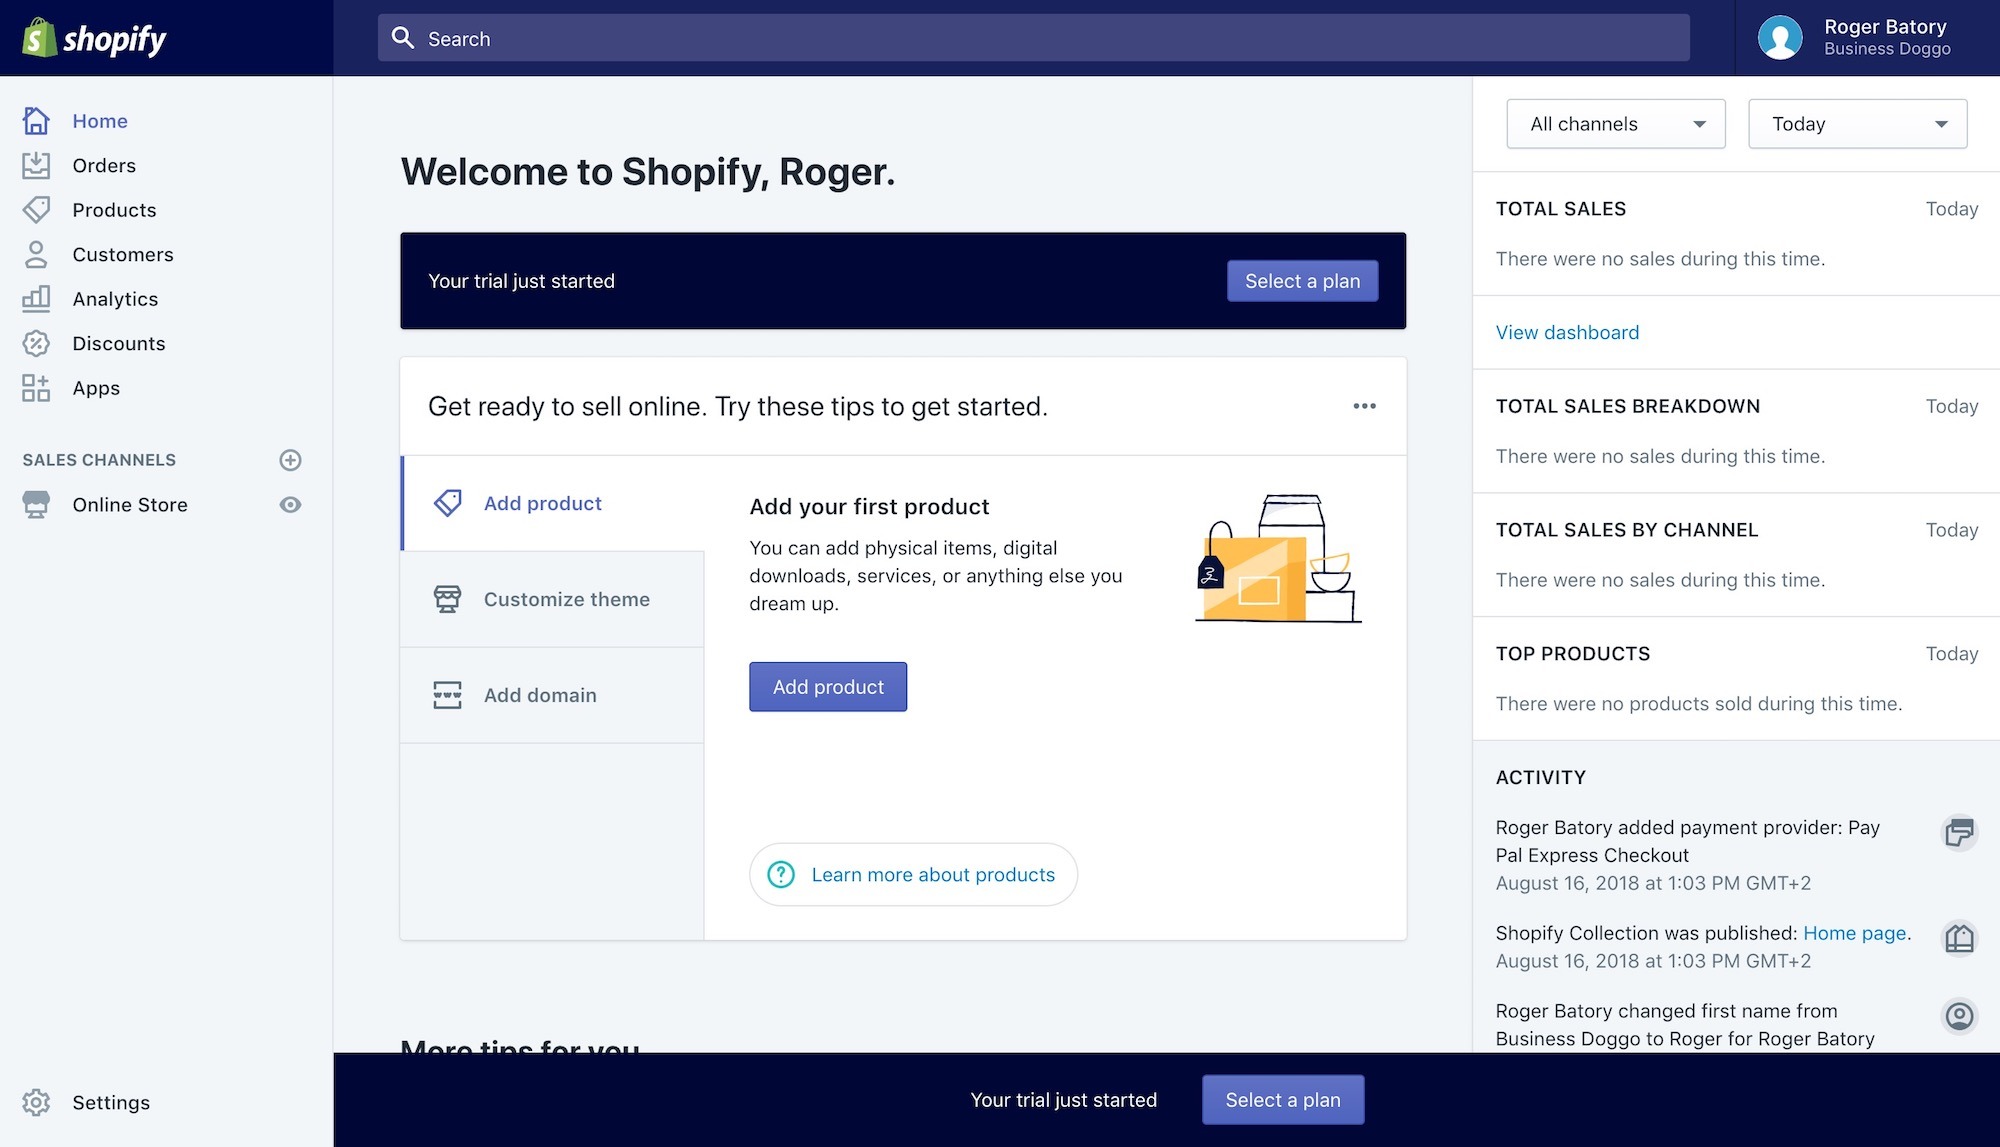The height and width of the screenshot is (1147, 2000).
Task: Click the Discounts badge icon
Action: click(x=36, y=344)
